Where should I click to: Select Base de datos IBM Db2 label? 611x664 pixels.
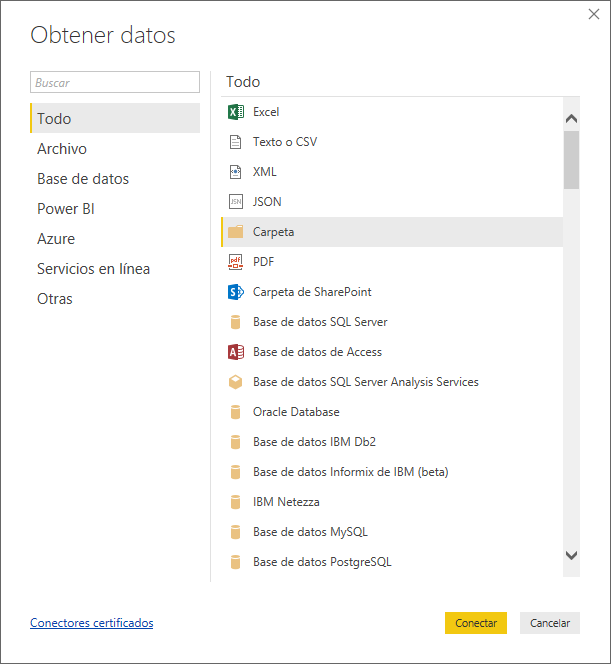pyautogui.click(x=314, y=442)
